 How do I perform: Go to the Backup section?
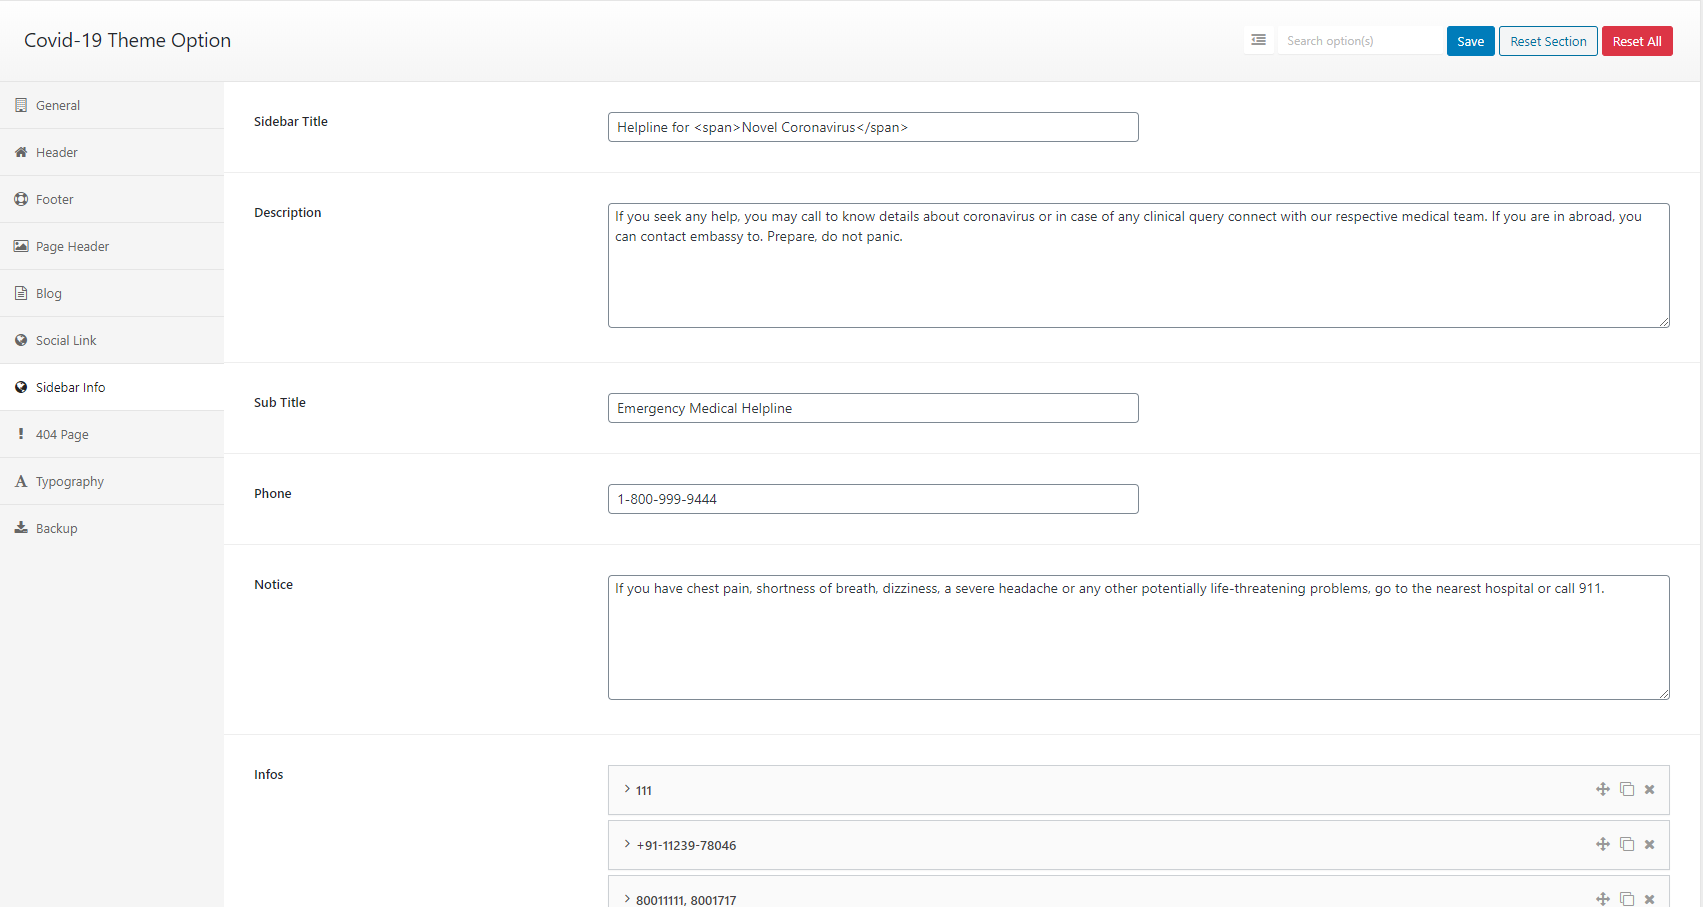(56, 528)
